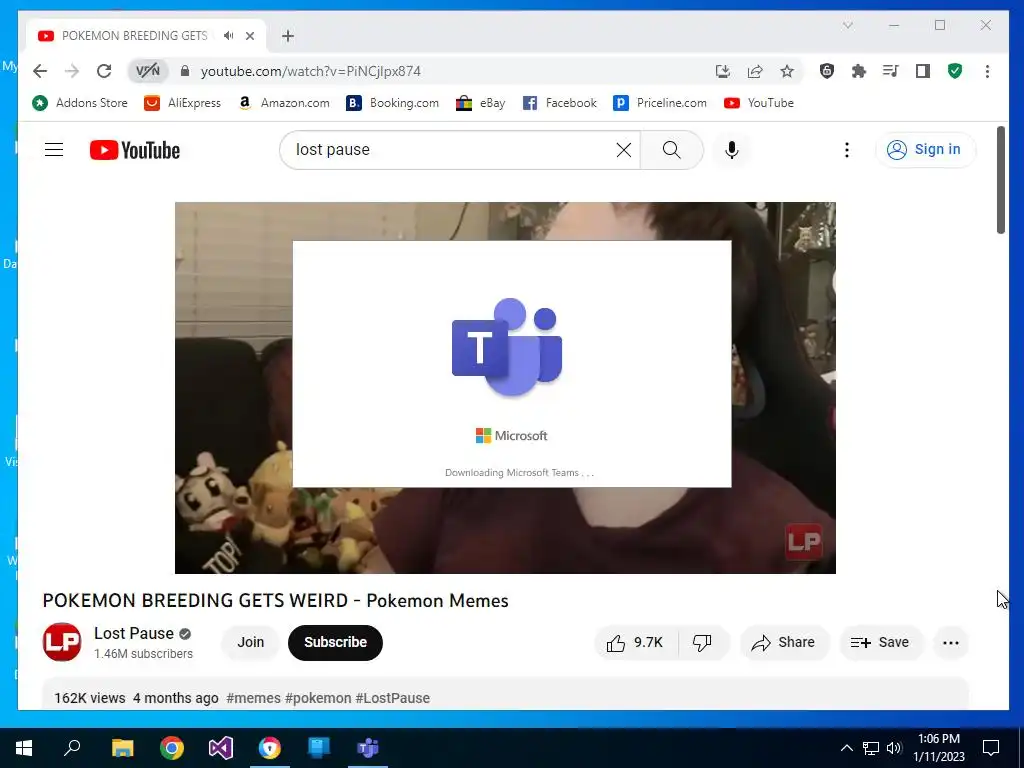Open the notification center icon
Image resolution: width=1024 pixels, height=768 pixels.
991,748
